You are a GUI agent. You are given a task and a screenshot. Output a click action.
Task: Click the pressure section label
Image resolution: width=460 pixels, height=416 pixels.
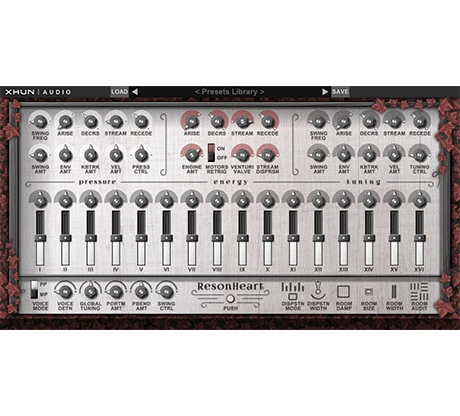coord(97,182)
